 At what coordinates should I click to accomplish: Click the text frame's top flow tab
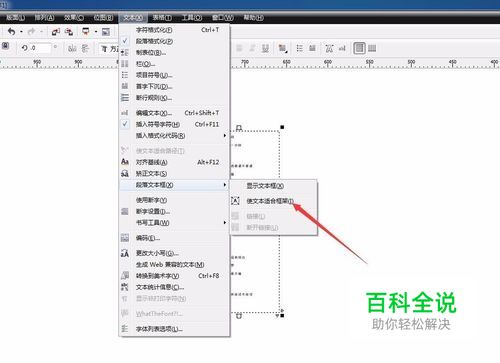pos(239,128)
